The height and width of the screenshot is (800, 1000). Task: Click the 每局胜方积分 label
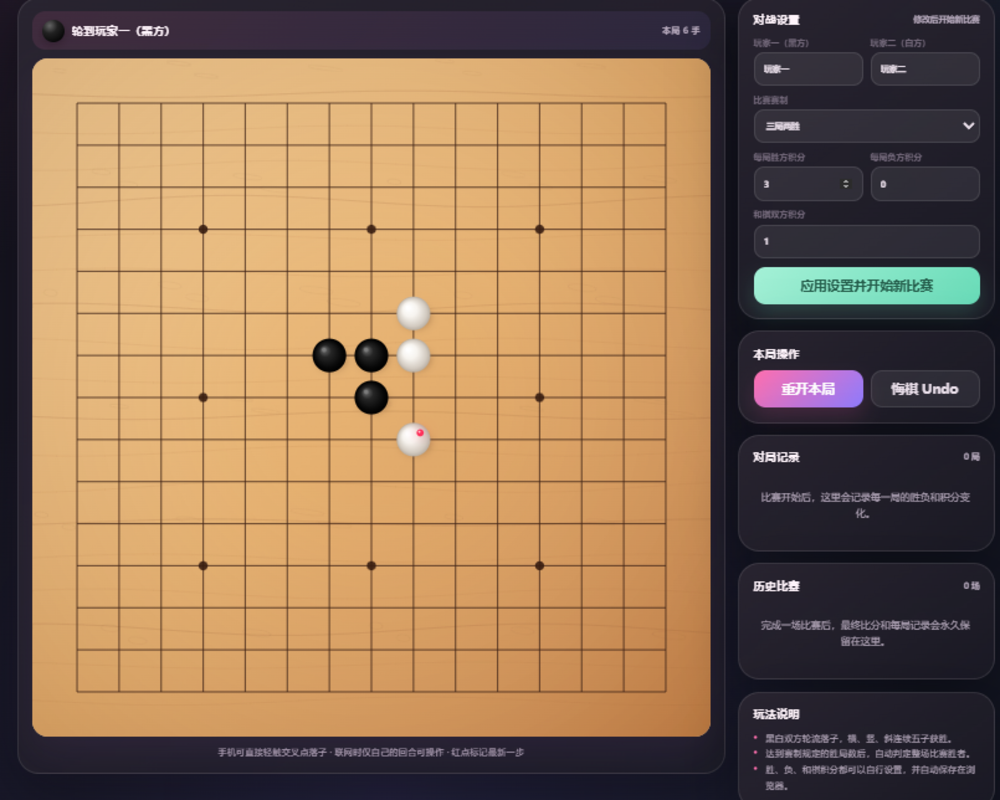(x=779, y=157)
